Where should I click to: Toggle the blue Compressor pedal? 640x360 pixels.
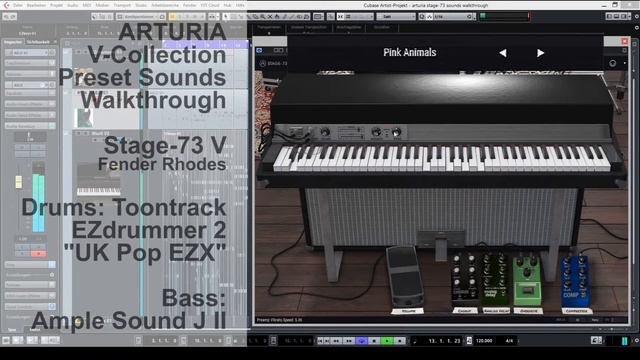point(576,282)
